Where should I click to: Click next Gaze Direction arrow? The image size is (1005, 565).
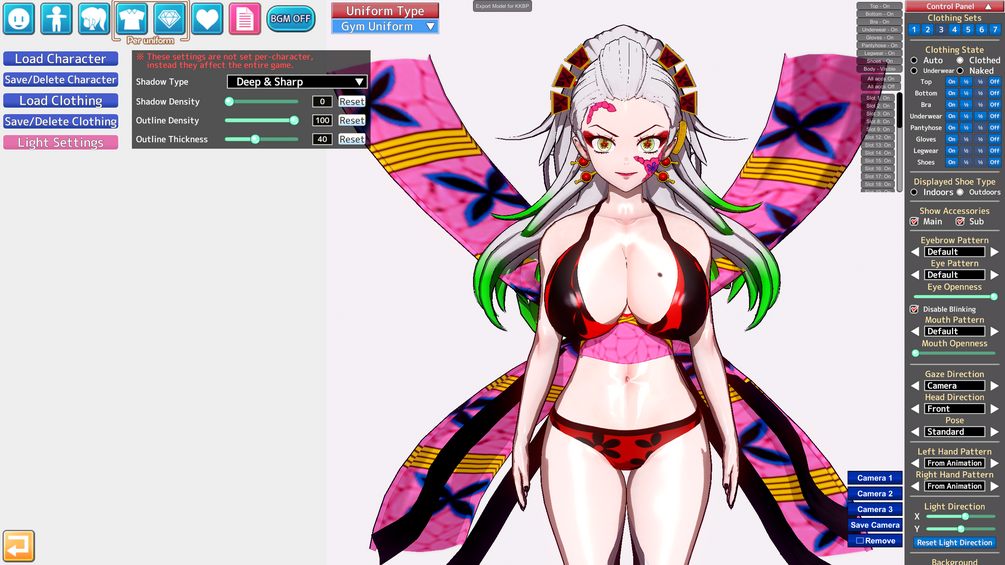pos(994,386)
